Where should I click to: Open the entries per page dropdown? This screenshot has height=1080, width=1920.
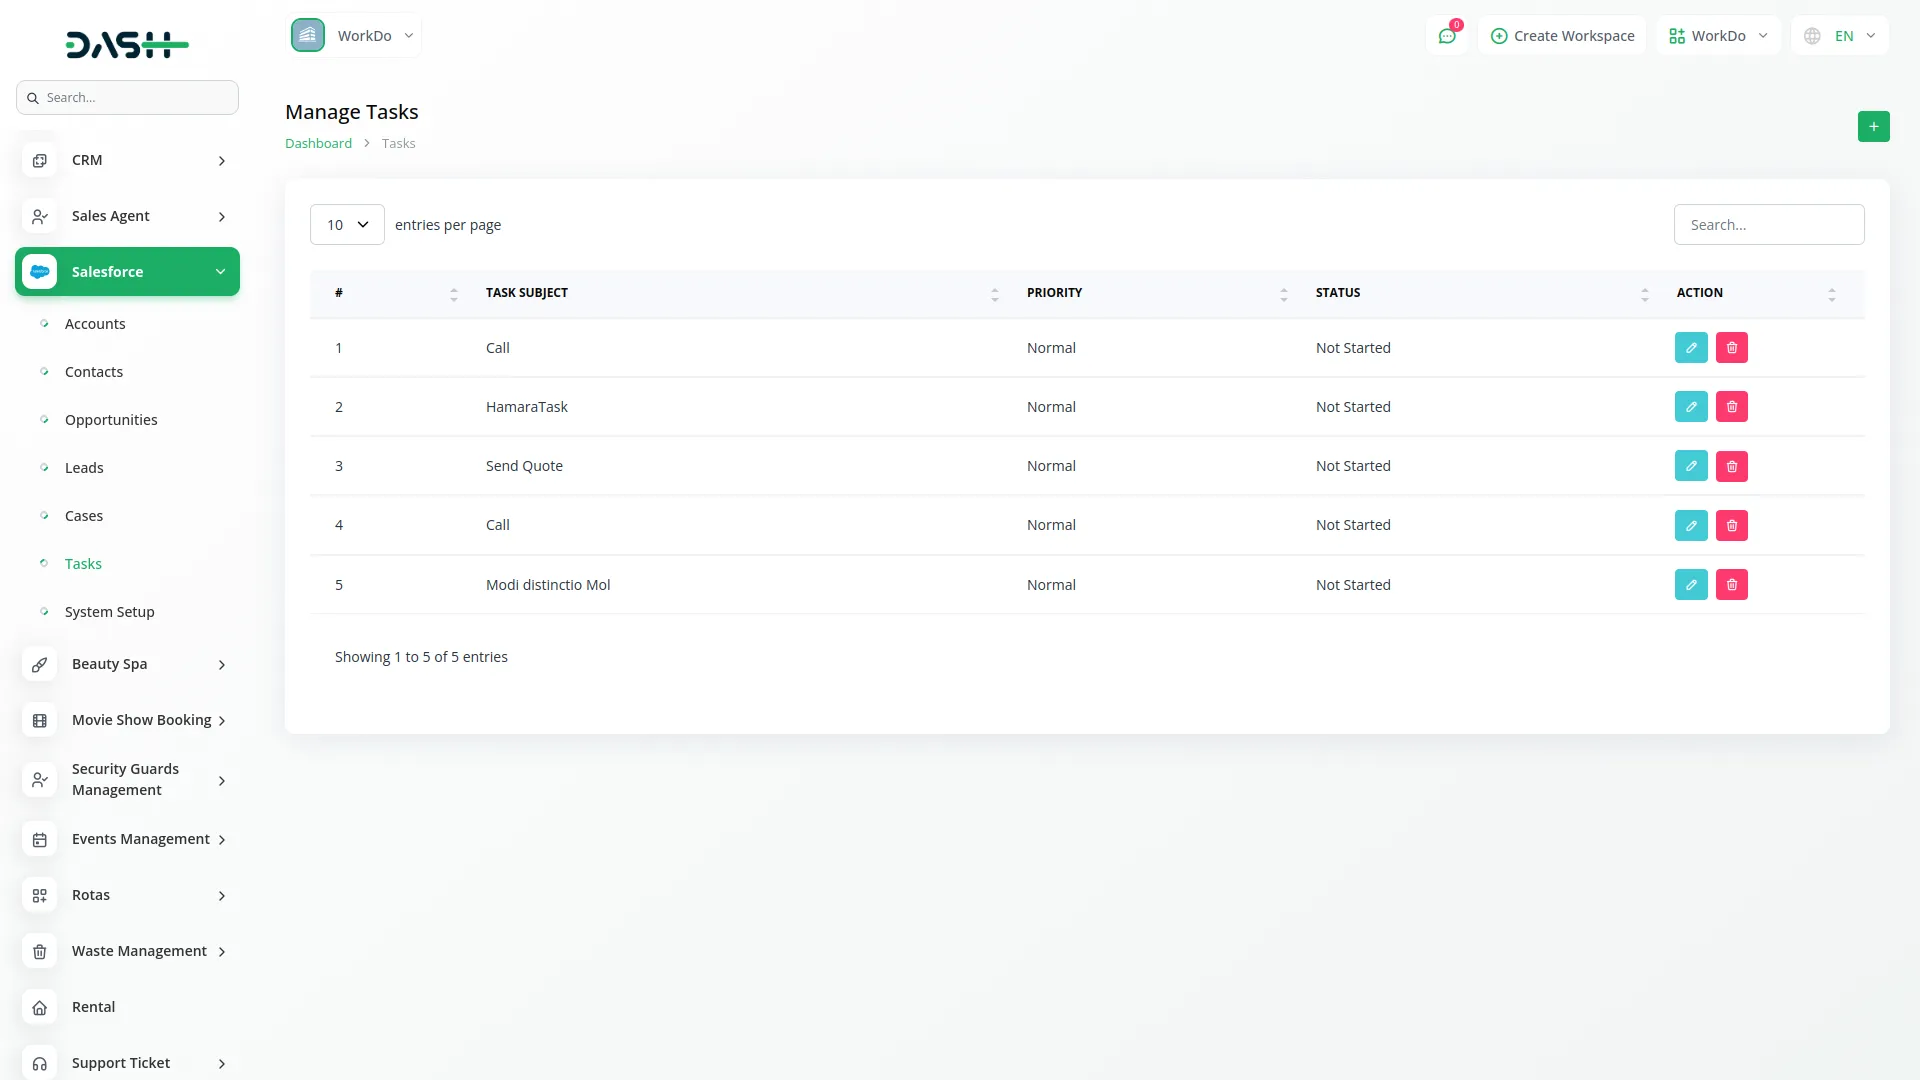(x=346, y=224)
